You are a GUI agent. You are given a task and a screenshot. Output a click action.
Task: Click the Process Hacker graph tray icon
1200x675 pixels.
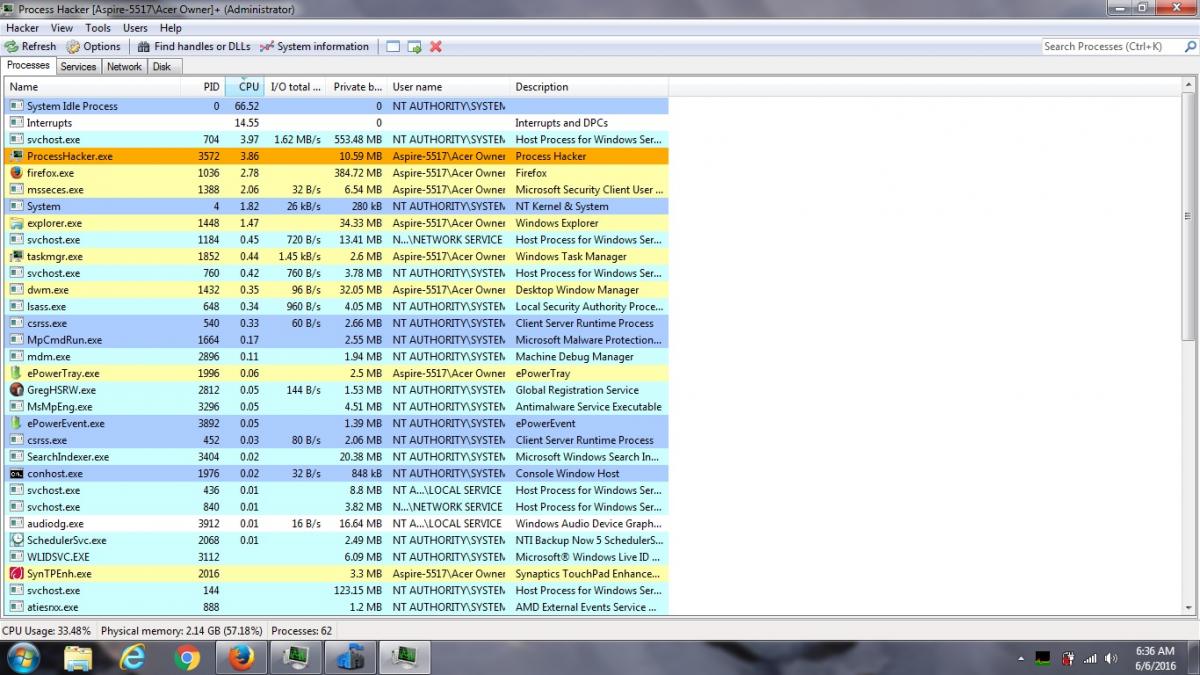point(1043,659)
